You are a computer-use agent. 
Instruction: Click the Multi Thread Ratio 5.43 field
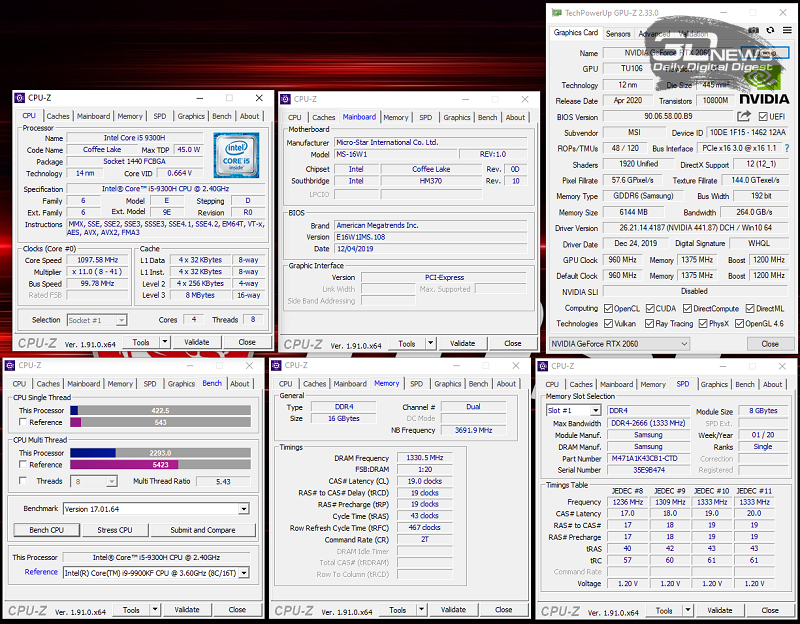tap(223, 481)
